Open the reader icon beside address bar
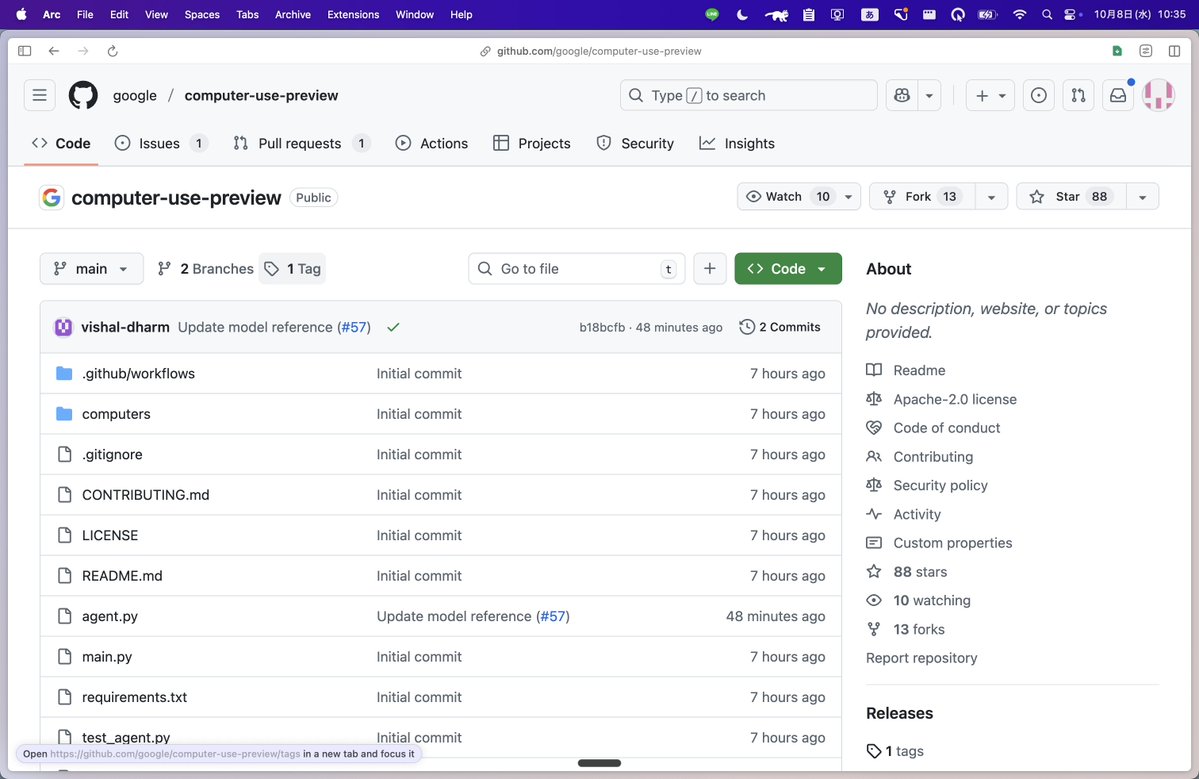The image size is (1199, 779). tap(1145, 51)
